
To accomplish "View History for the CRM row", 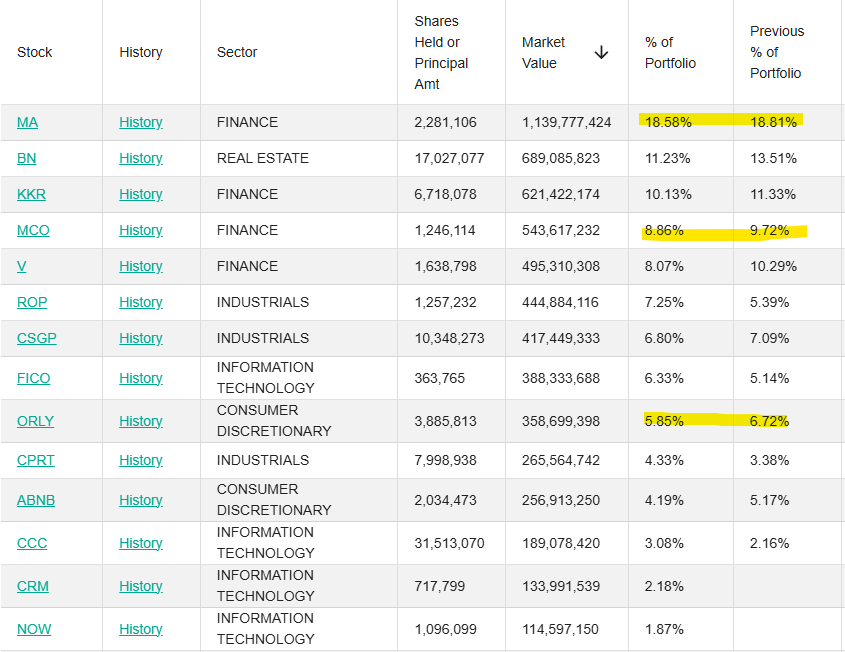I will 141,586.
